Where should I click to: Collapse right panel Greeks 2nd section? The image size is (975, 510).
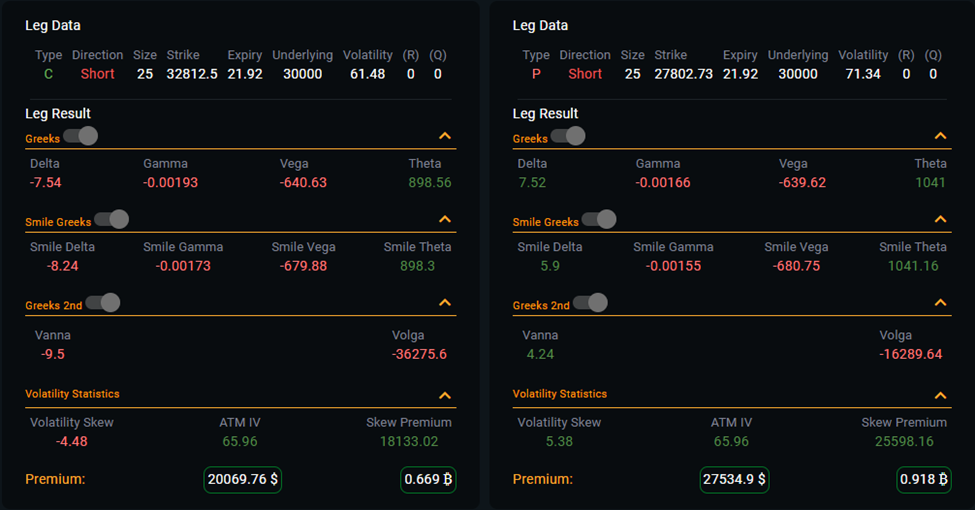coord(940,302)
